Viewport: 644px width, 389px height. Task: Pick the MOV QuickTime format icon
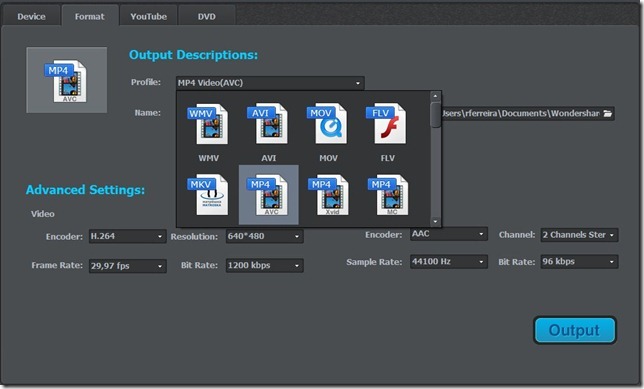(x=327, y=124)
